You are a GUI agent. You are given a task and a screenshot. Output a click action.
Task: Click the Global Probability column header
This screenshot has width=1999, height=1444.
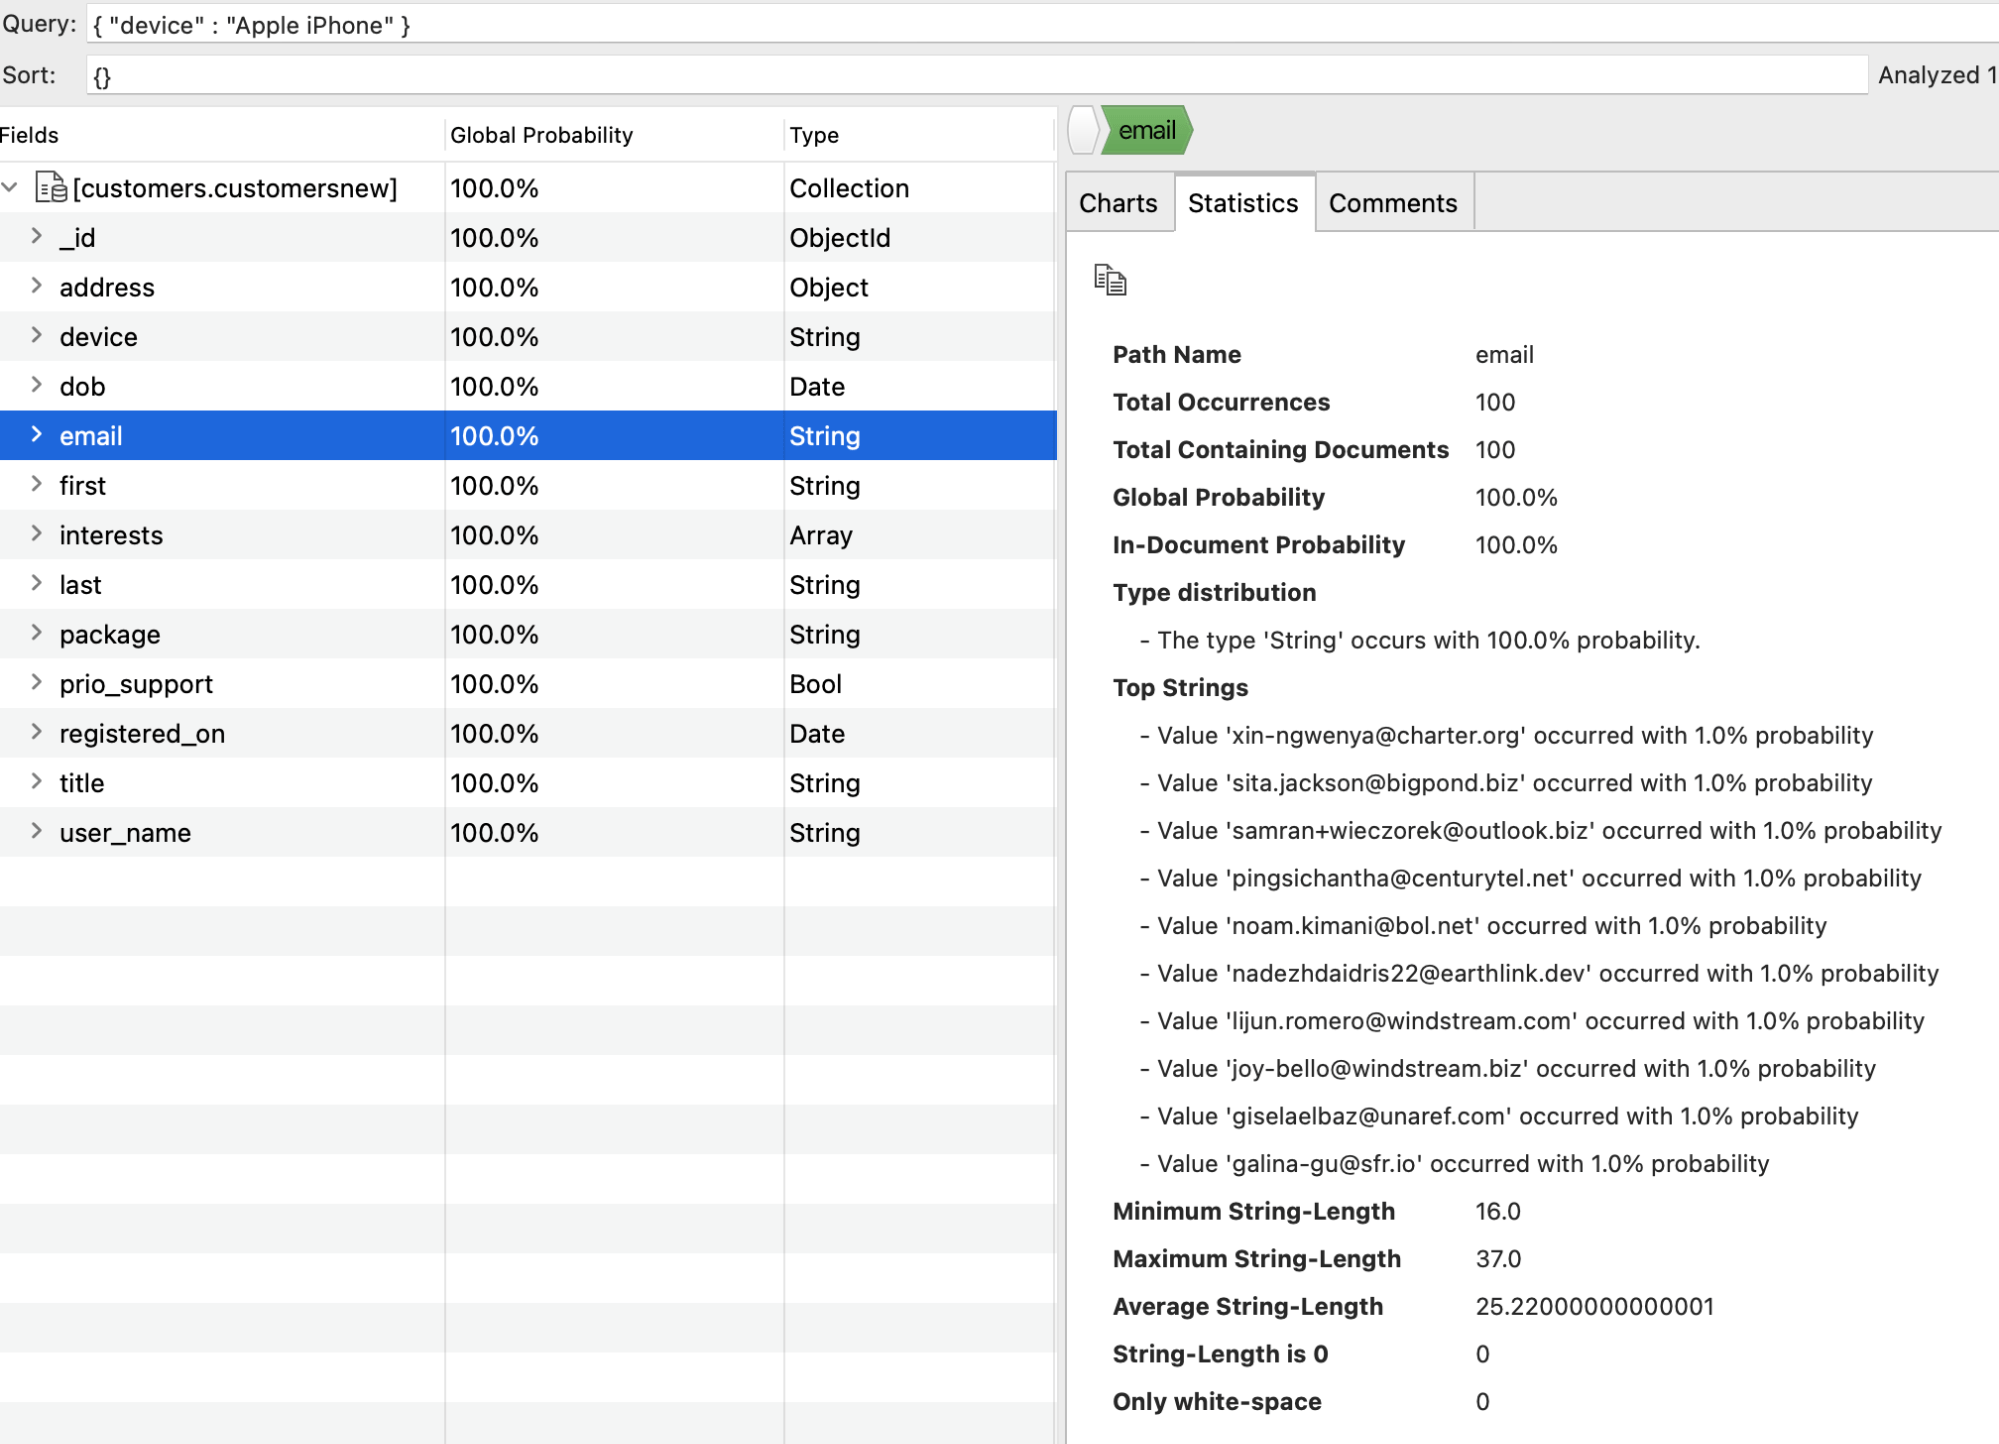coord(614,135)
